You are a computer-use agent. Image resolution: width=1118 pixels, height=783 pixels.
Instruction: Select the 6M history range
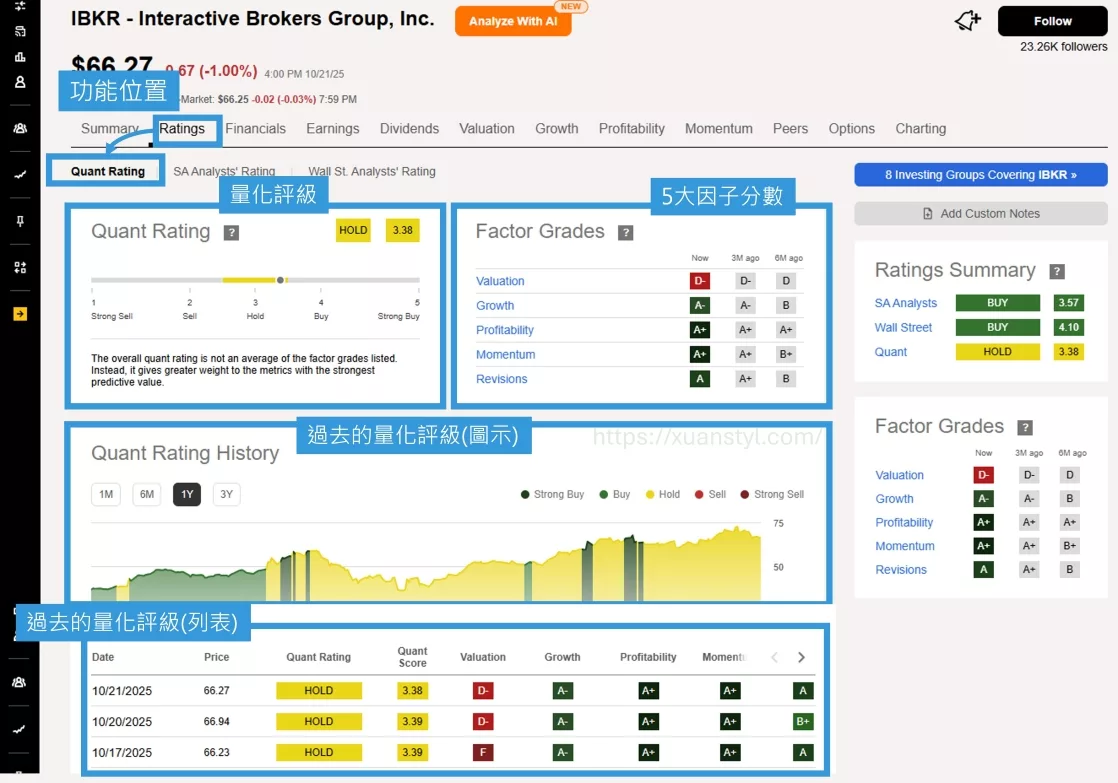tap(147, 494)
